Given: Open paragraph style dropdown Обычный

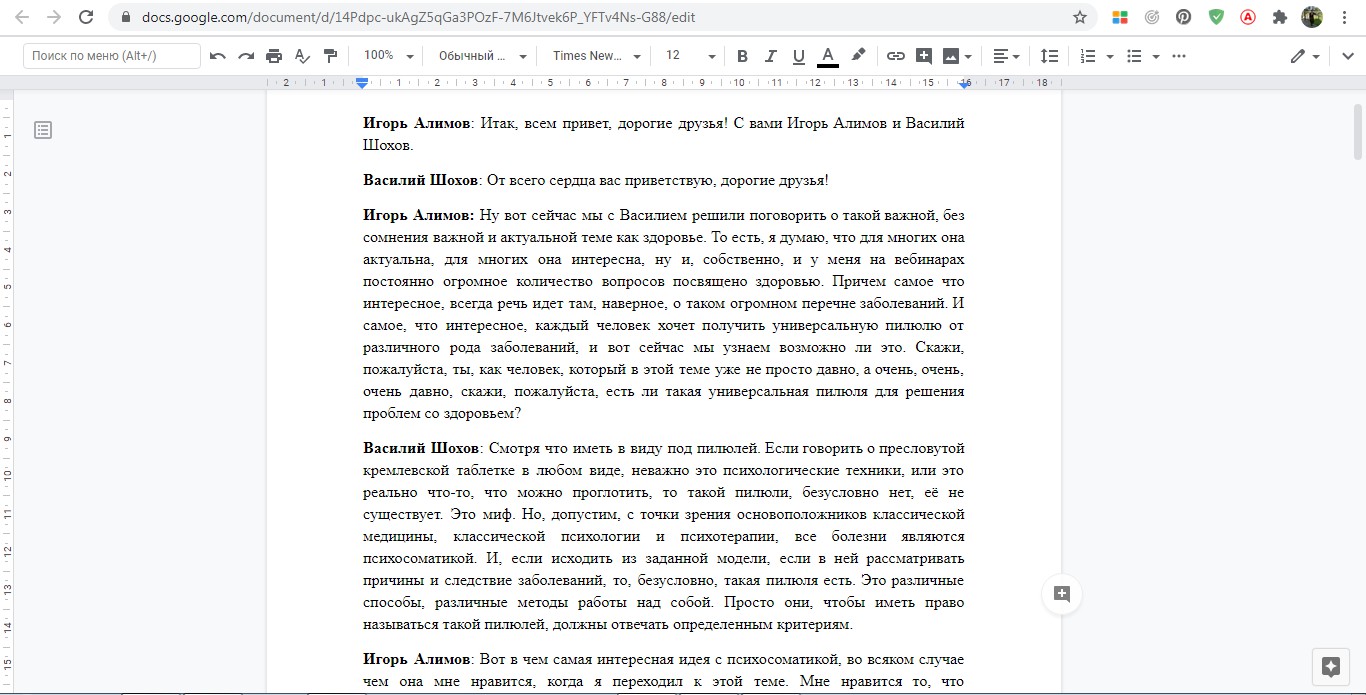Looking at the screenshot, I should click(483, 56).
